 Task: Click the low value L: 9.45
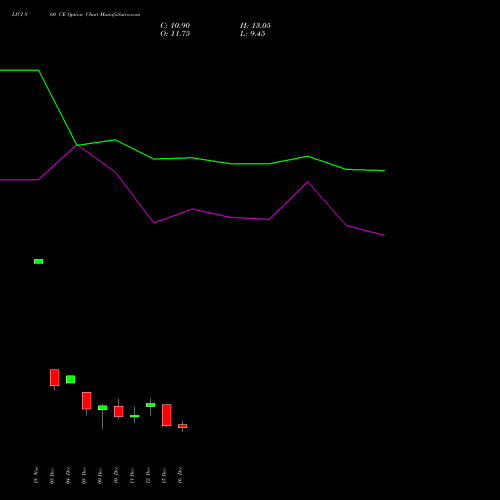[253, 34]
